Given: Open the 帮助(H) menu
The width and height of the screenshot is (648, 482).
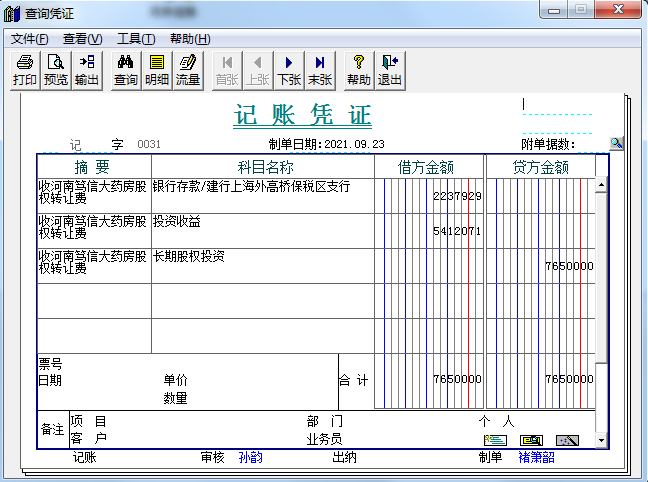Looking at the screenshot, I should point(190,39).
